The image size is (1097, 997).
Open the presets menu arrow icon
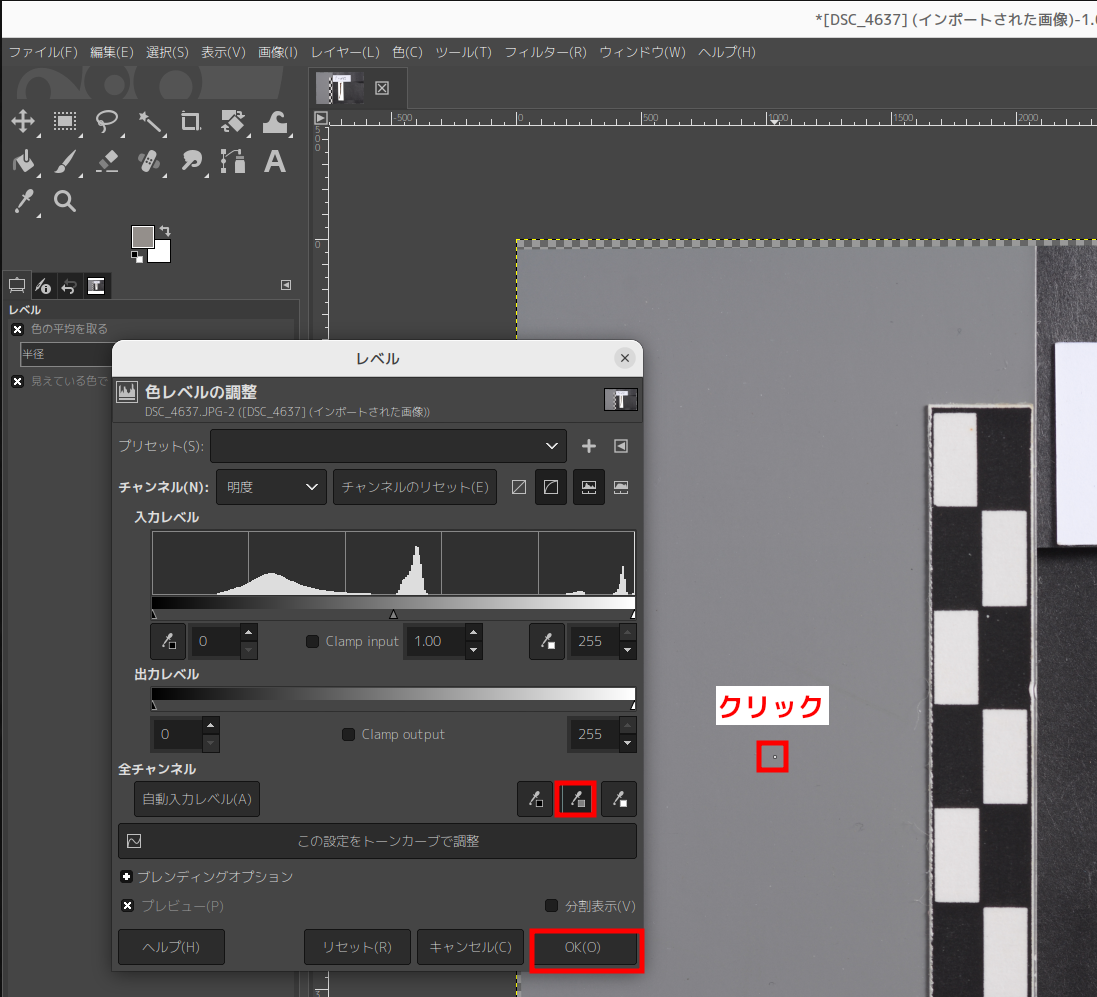click(x=621, y=446)
